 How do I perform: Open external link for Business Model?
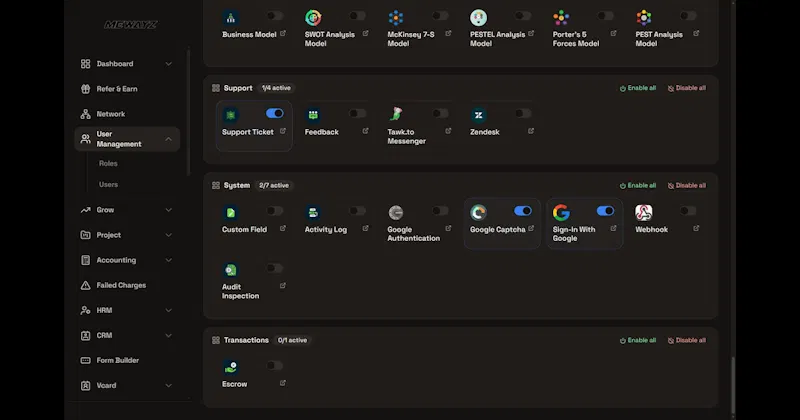(x=283, y=34)
